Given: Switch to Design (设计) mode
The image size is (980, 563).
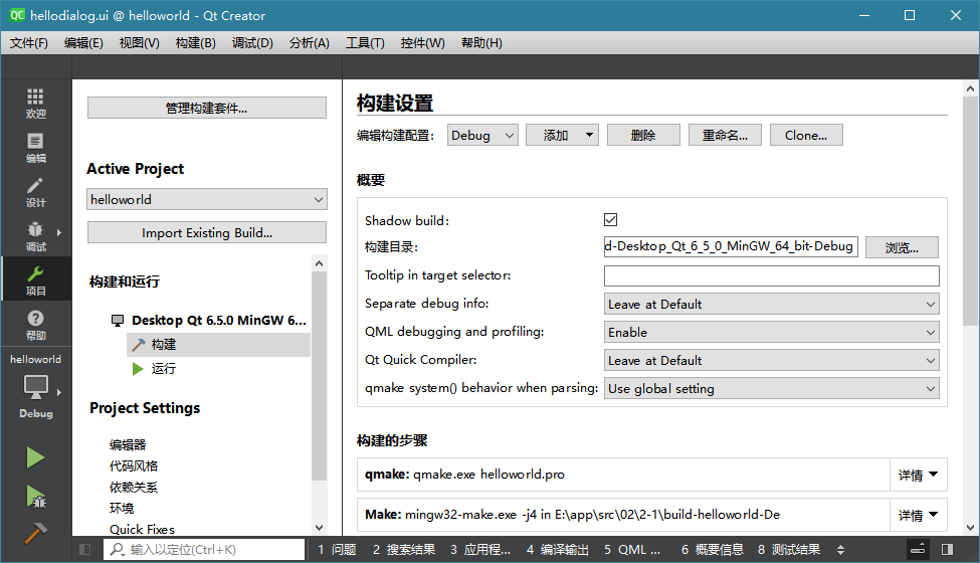Looking at the screenshot, I should (36, 192).
